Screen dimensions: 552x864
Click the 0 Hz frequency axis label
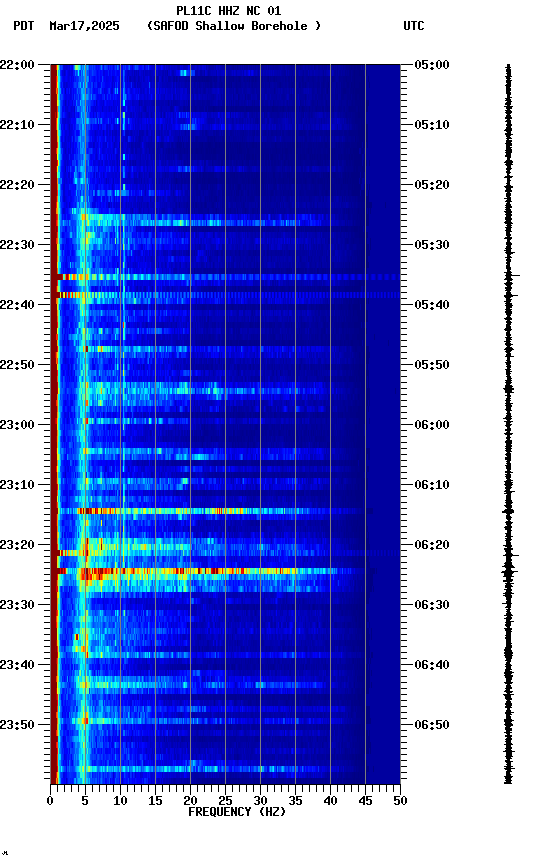[x=50, y=801]
